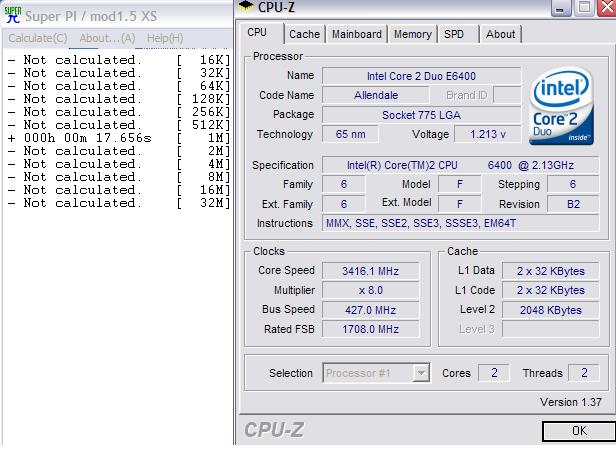Maximize the CPU-Z window
The image size is (616, 453).
[x=584, y=8]
